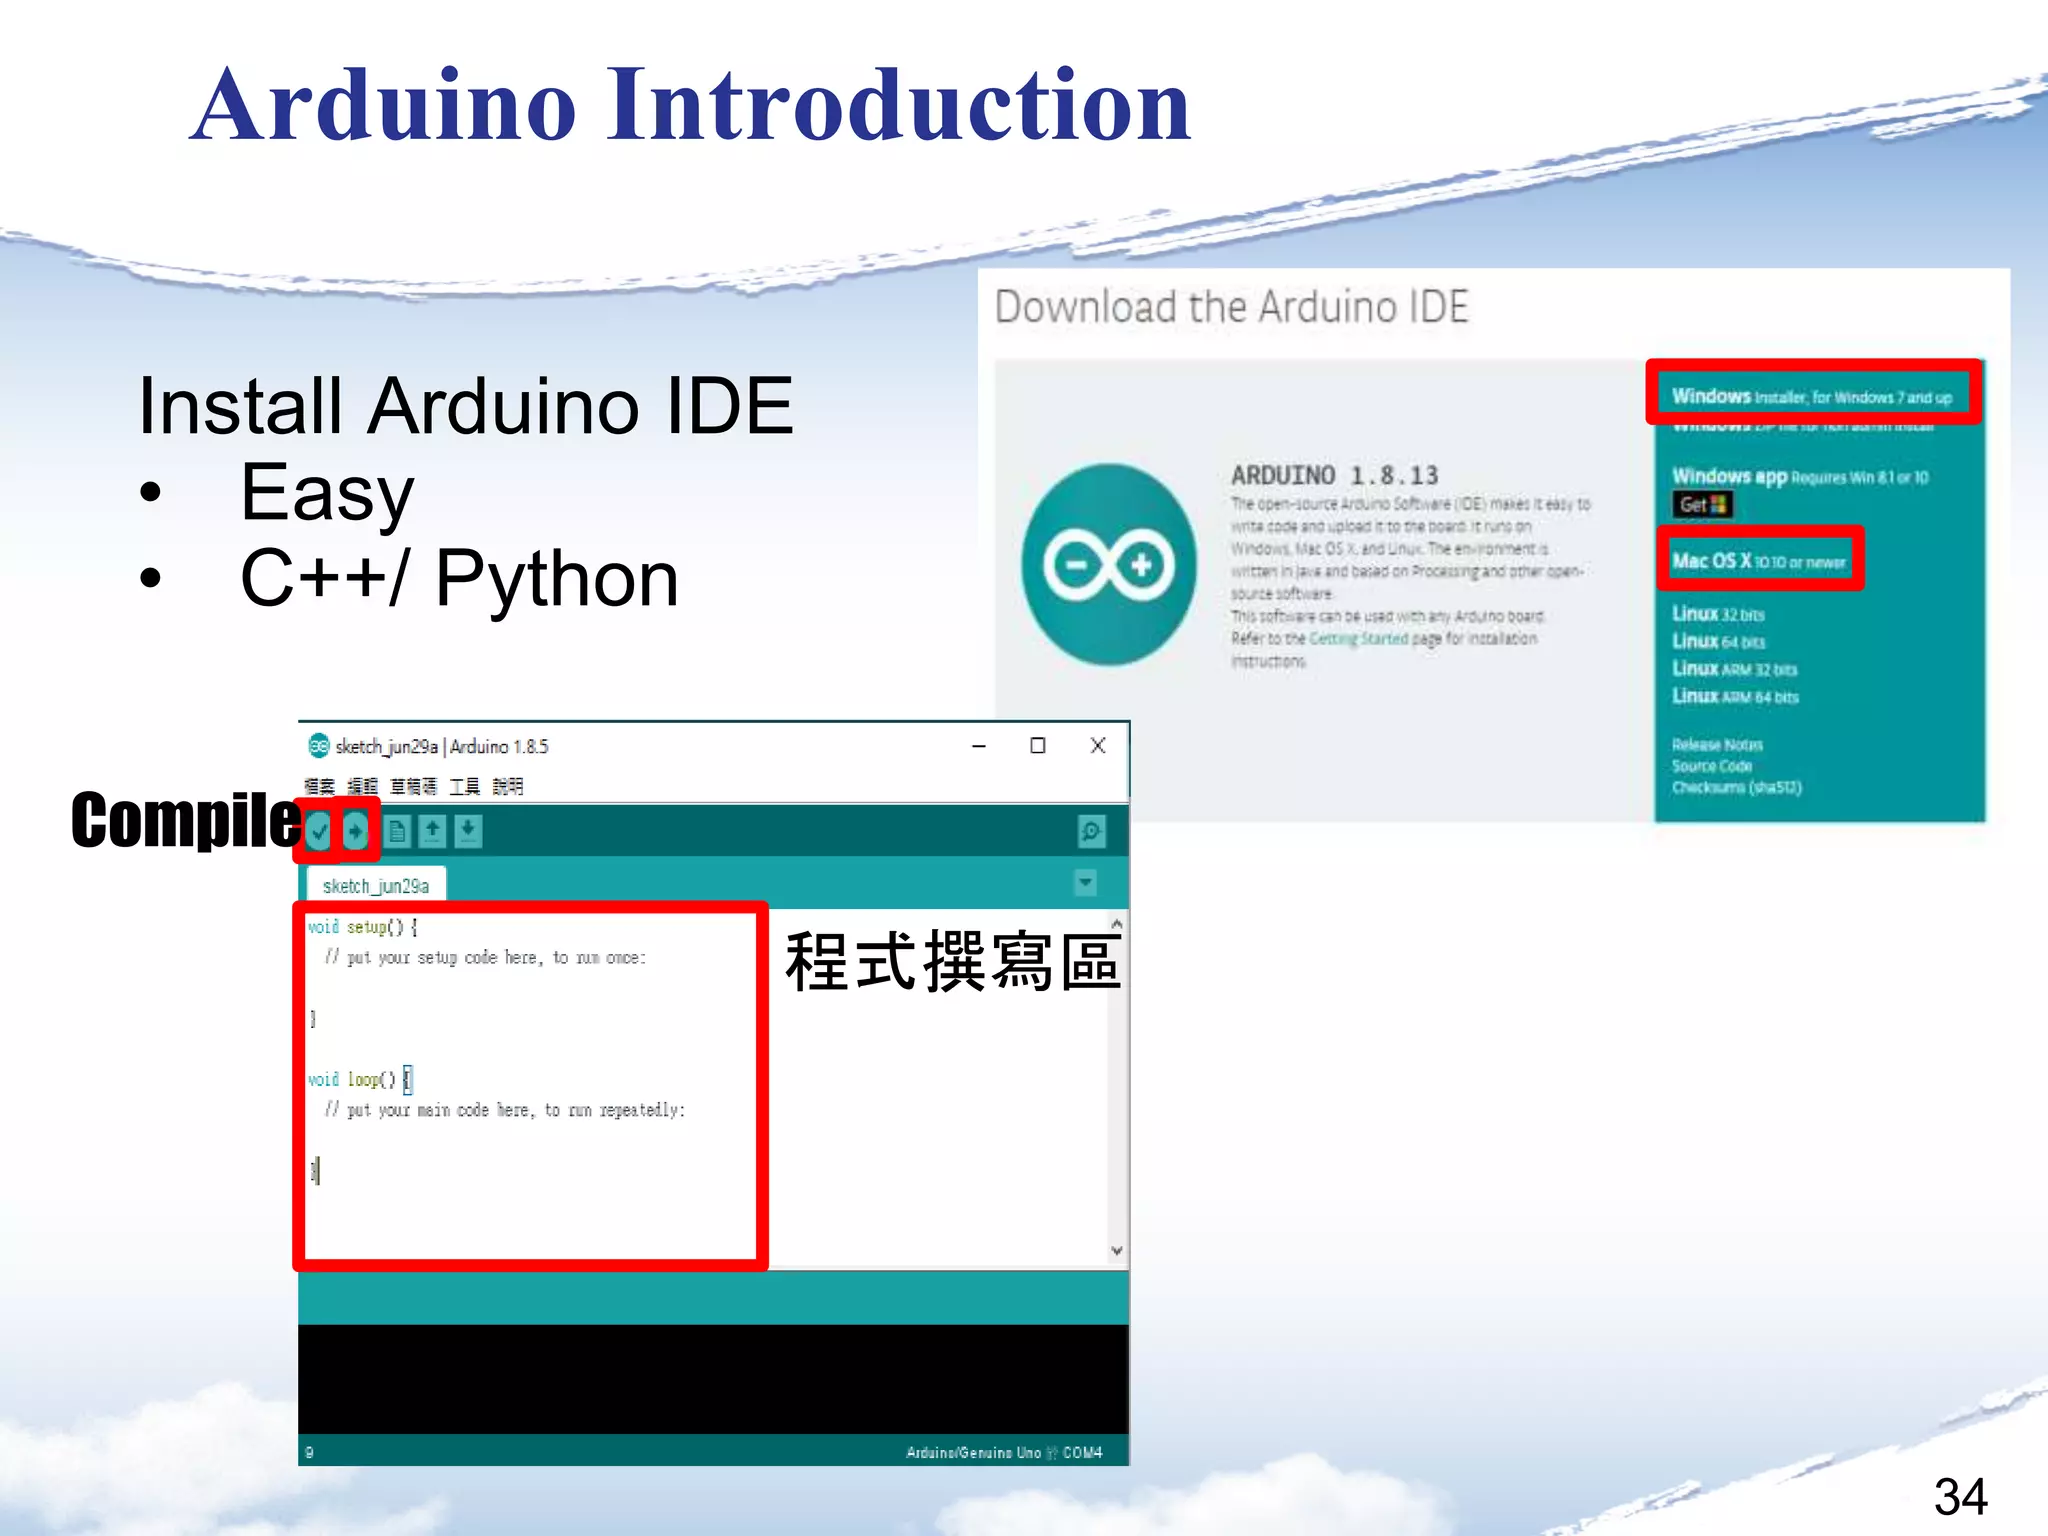Click the 'put your setup code here' comment
The height and width of the screenshot is (1536, 2048).
[x=485, y=957]
